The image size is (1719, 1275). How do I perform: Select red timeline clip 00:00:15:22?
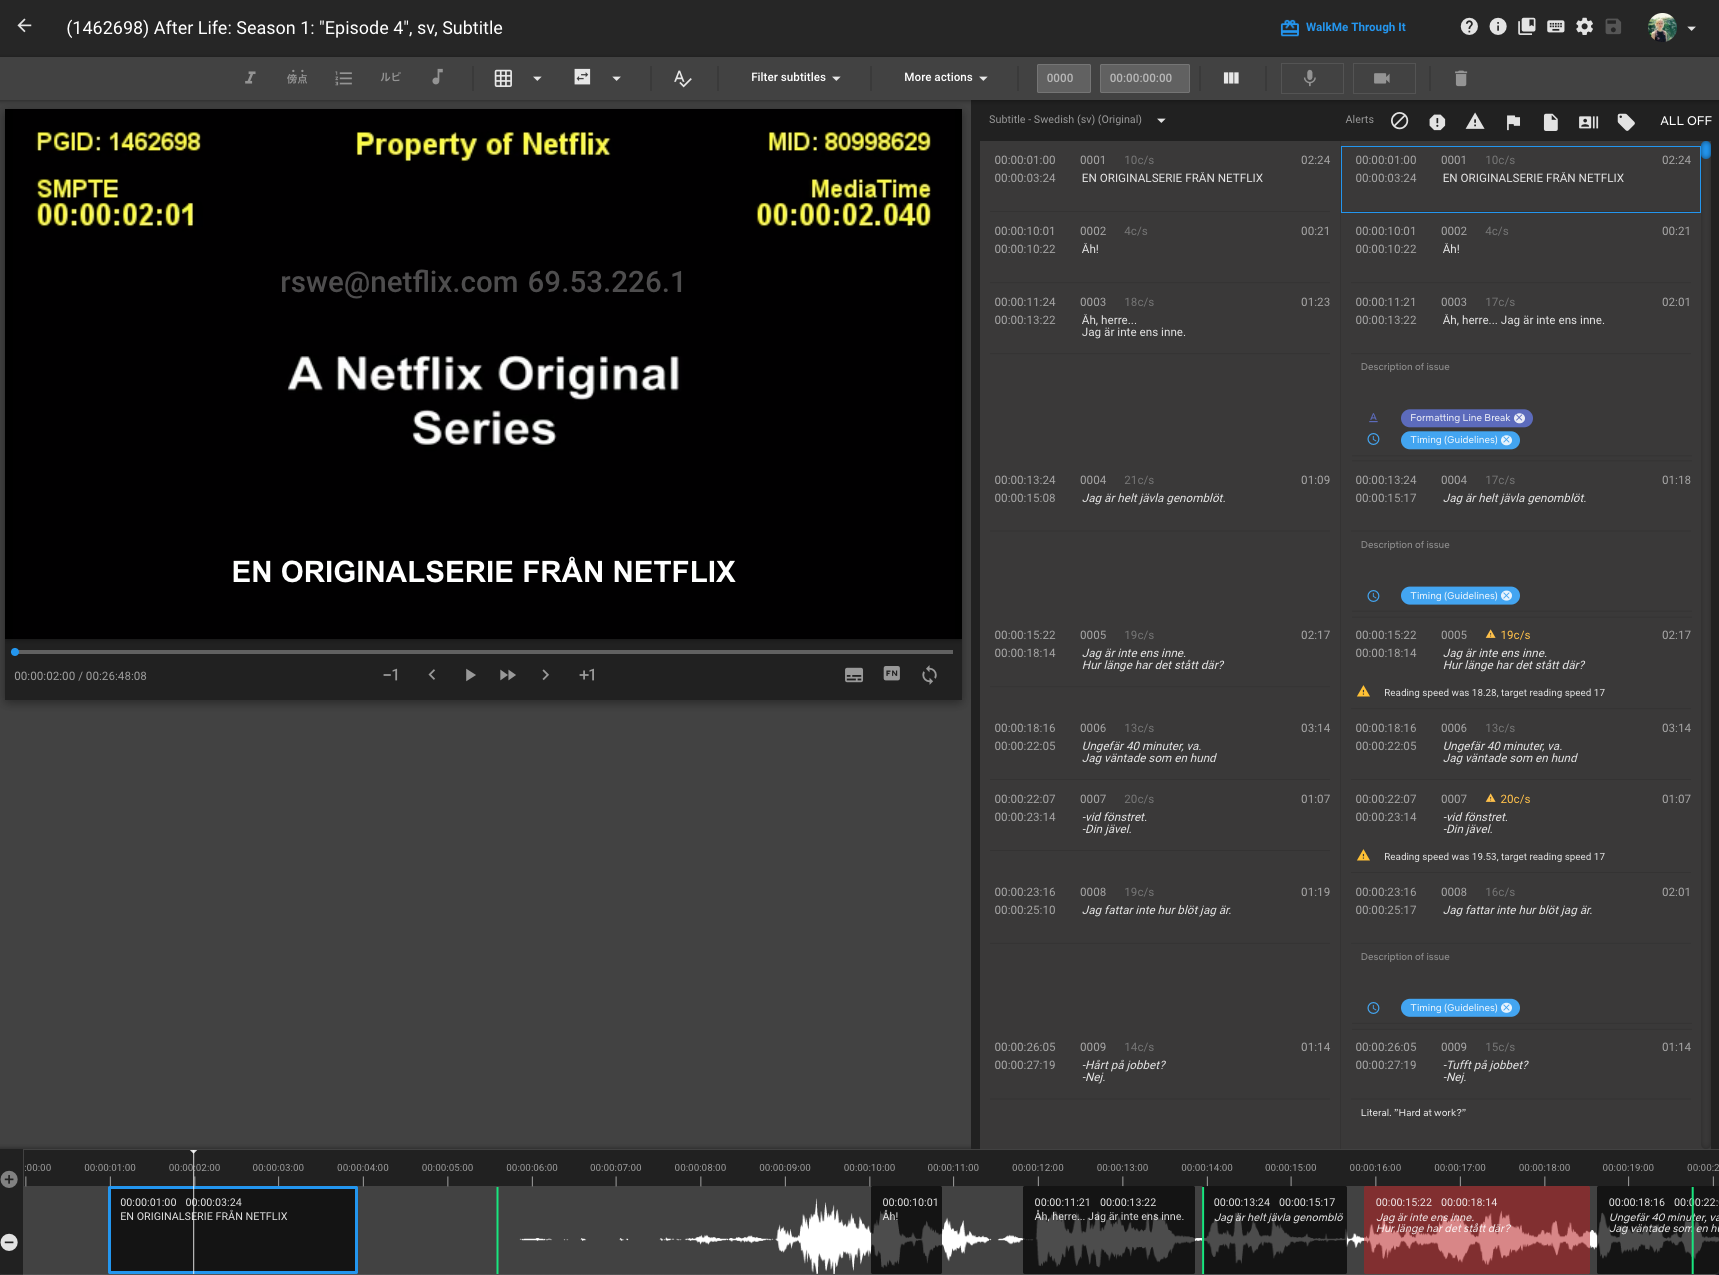click(1477, 1230)
